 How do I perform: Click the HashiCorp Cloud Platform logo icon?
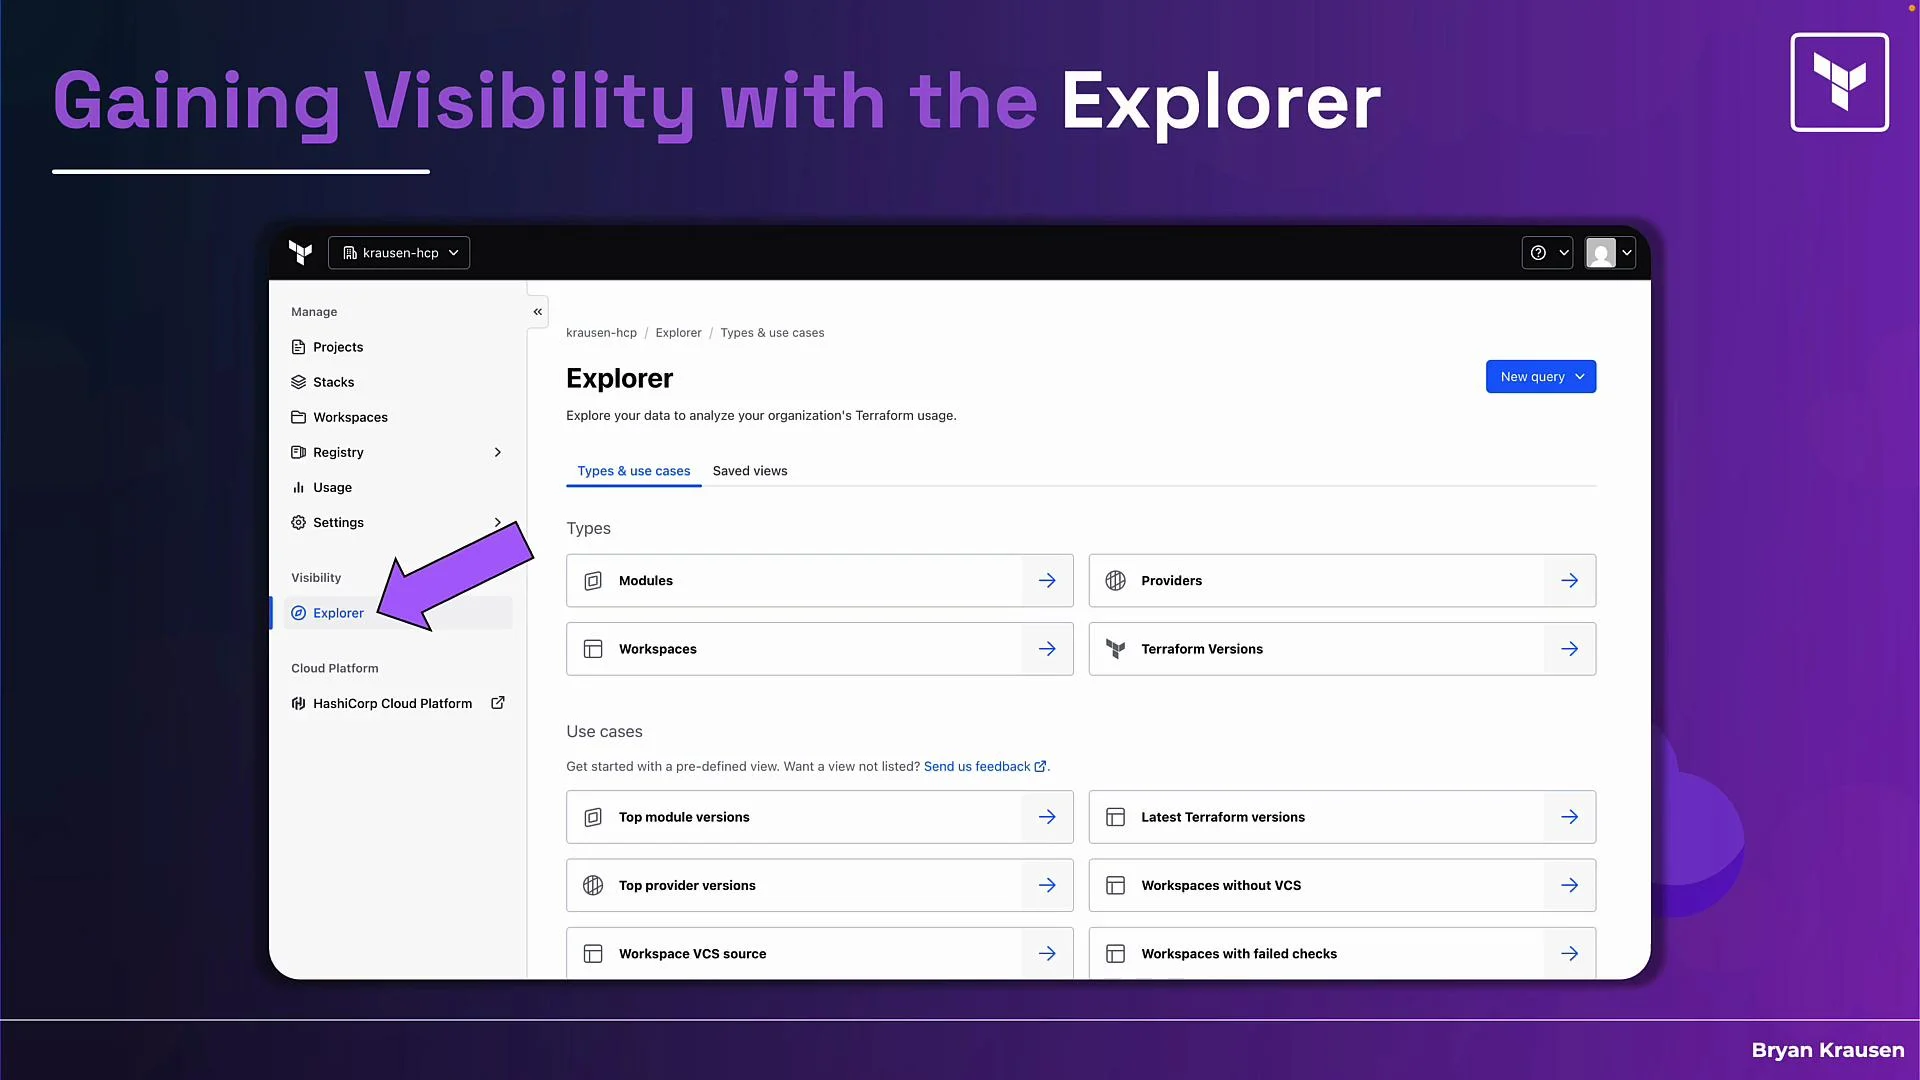tap(298, 703)
